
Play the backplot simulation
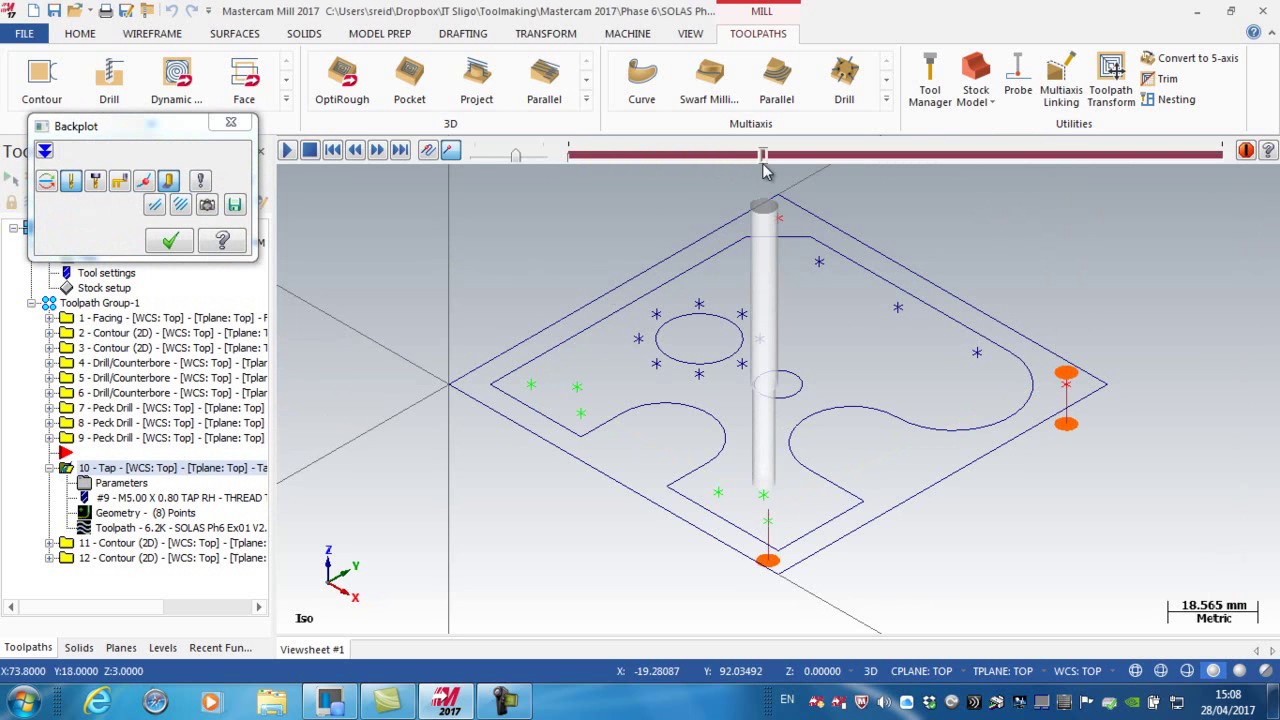(287, 150)
